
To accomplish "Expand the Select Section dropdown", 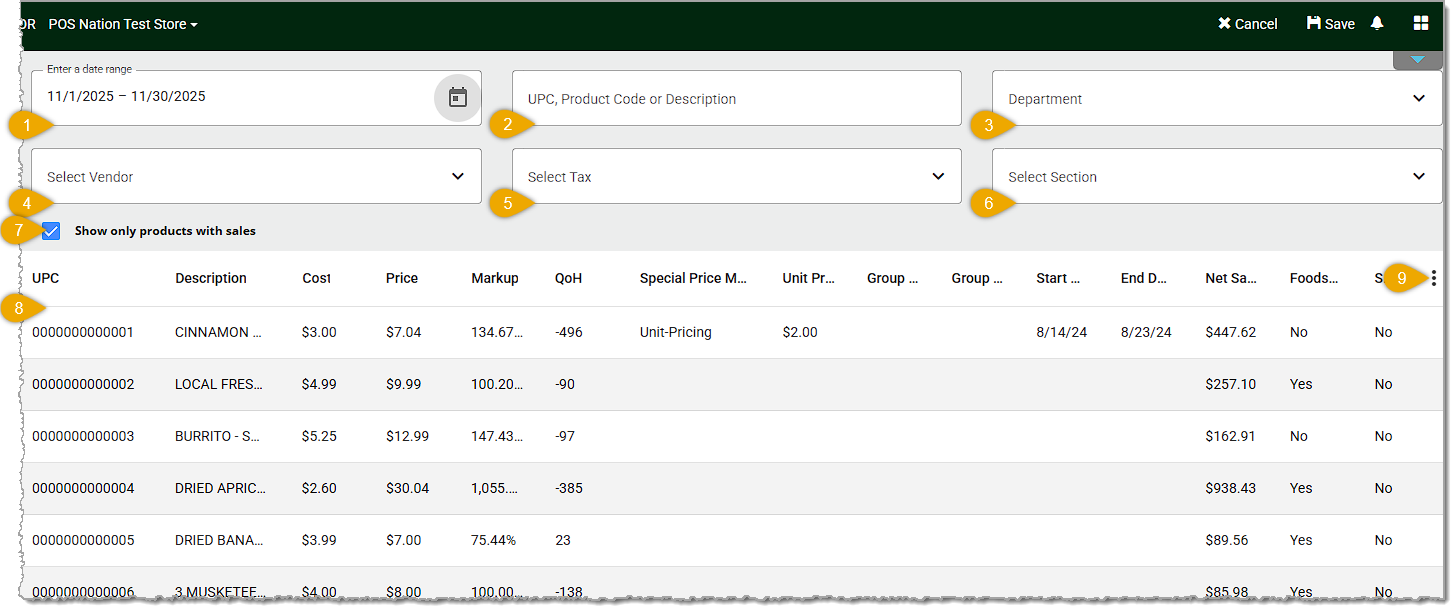I will (1217, 176).
